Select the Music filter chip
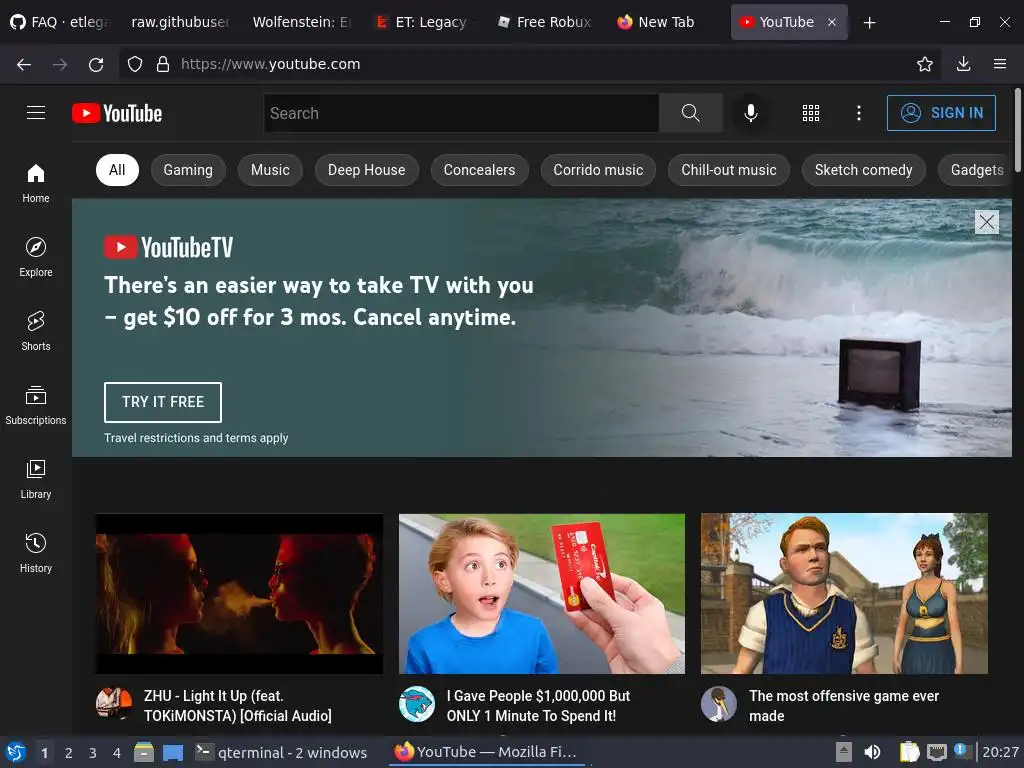Viewport: 1024px width, 768px height. 270,170
